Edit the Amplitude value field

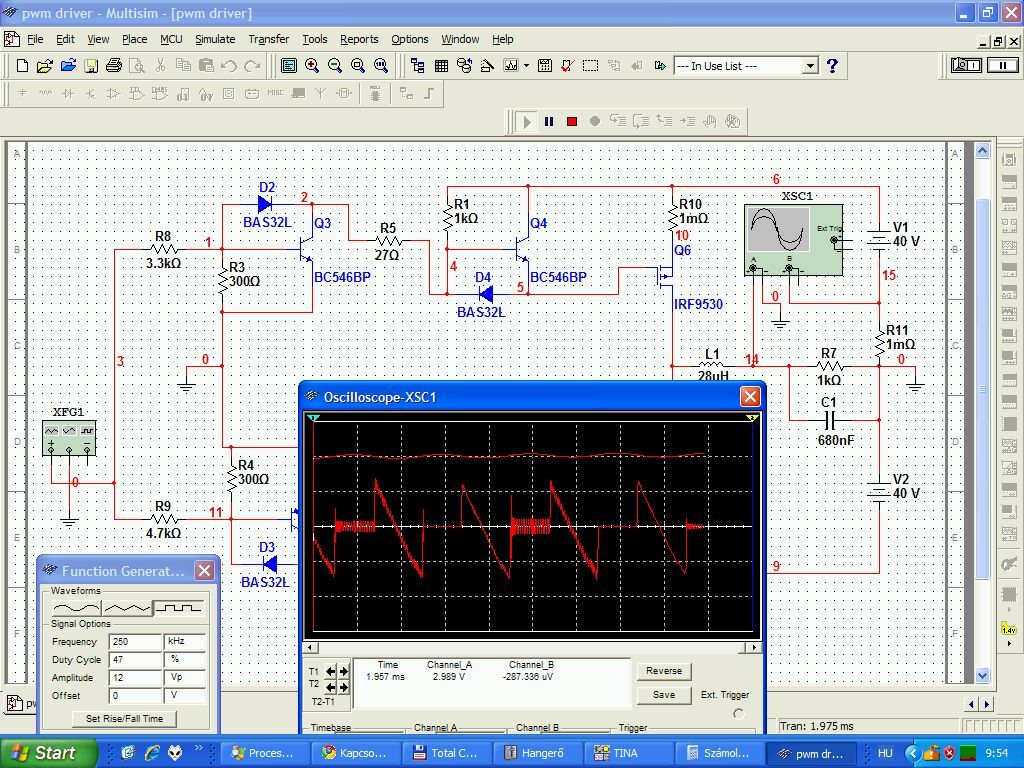point(135,678)
